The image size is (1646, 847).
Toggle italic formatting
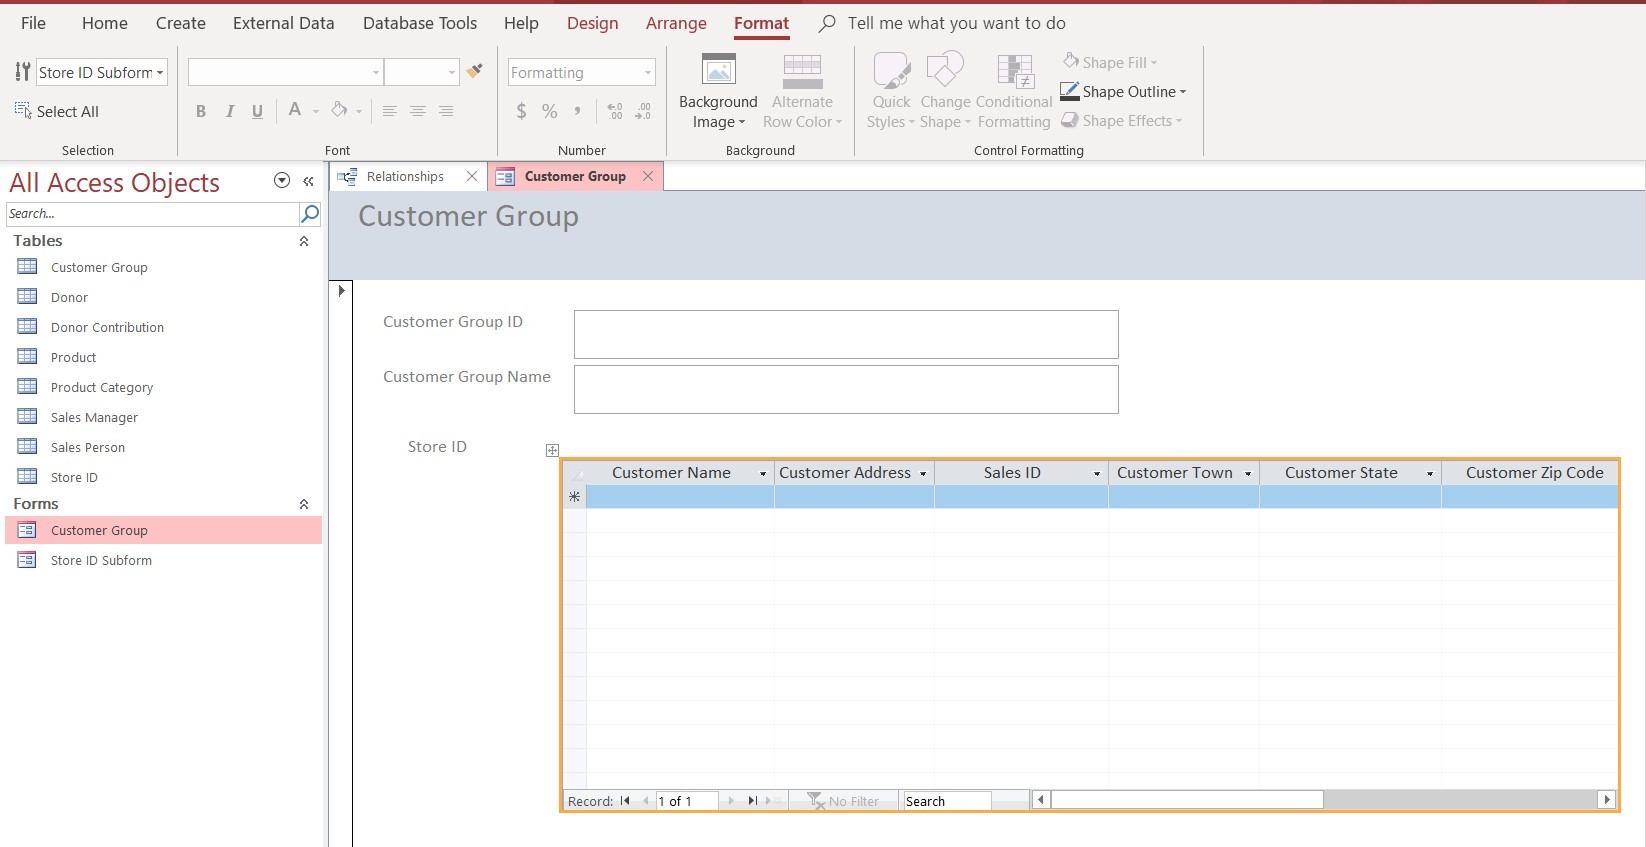click(x=229, y=111)
